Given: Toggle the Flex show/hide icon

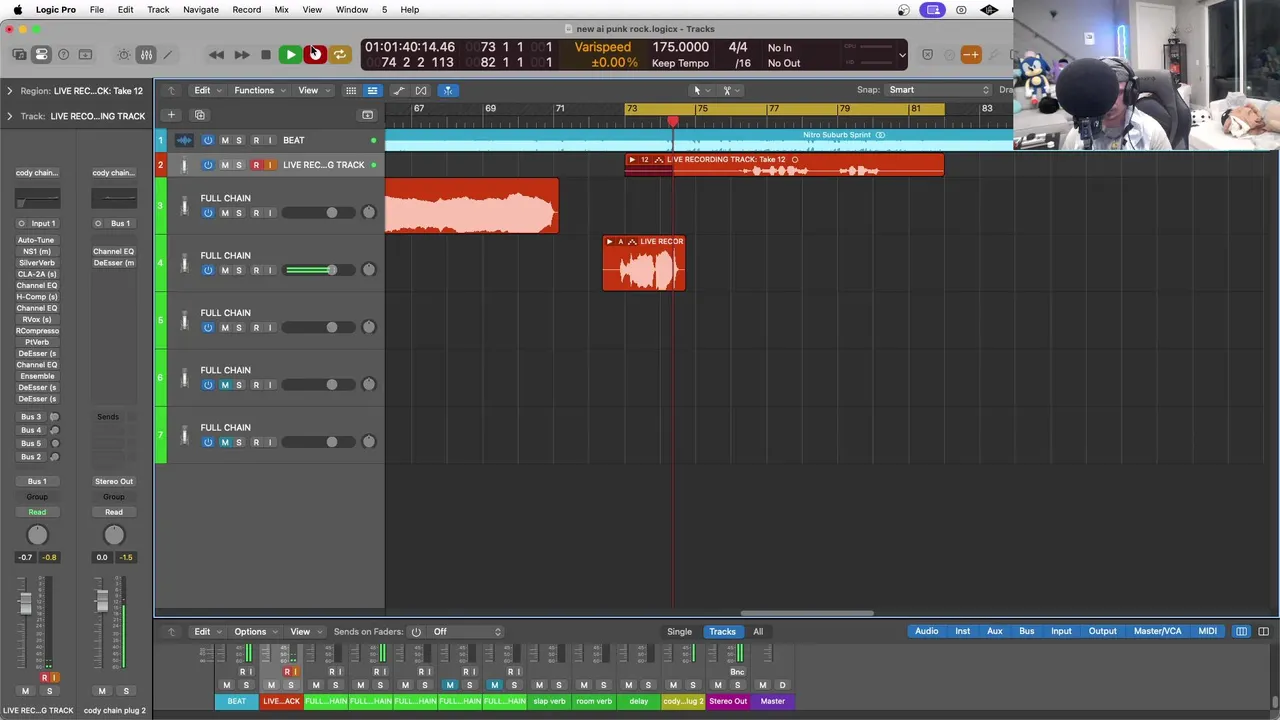Looking at the screenshot, I should 421,90.
